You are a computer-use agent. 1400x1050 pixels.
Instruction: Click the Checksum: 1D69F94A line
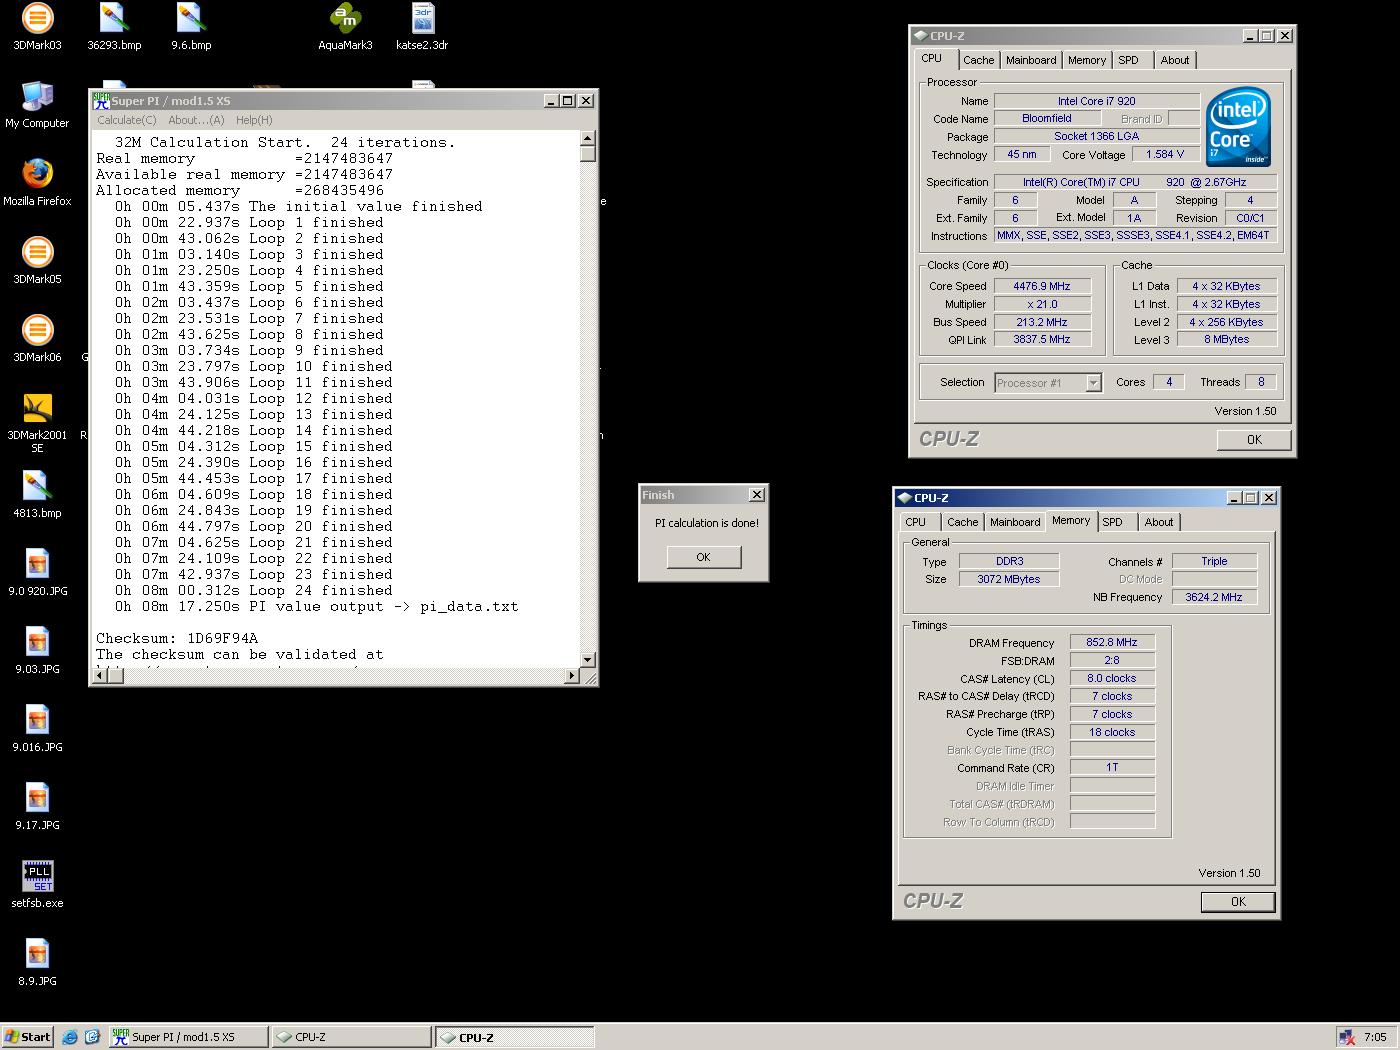[177, 638]
